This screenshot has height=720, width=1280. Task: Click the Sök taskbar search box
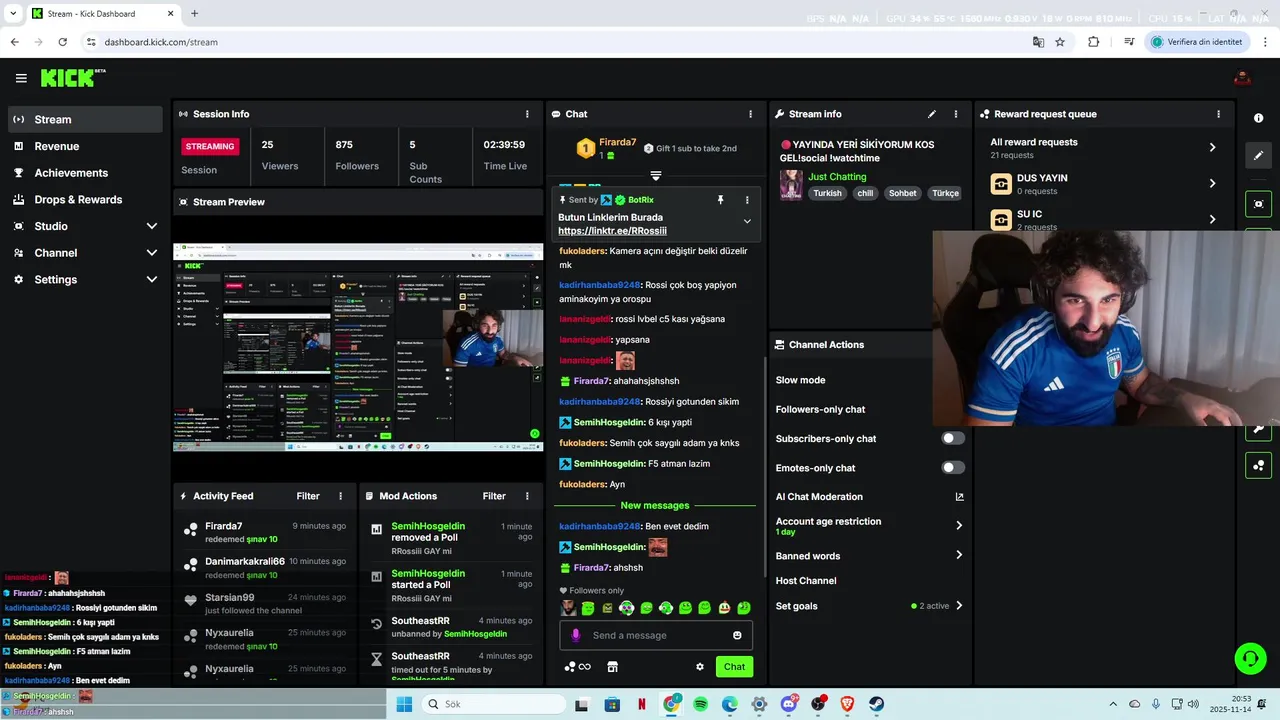point(494,704)
